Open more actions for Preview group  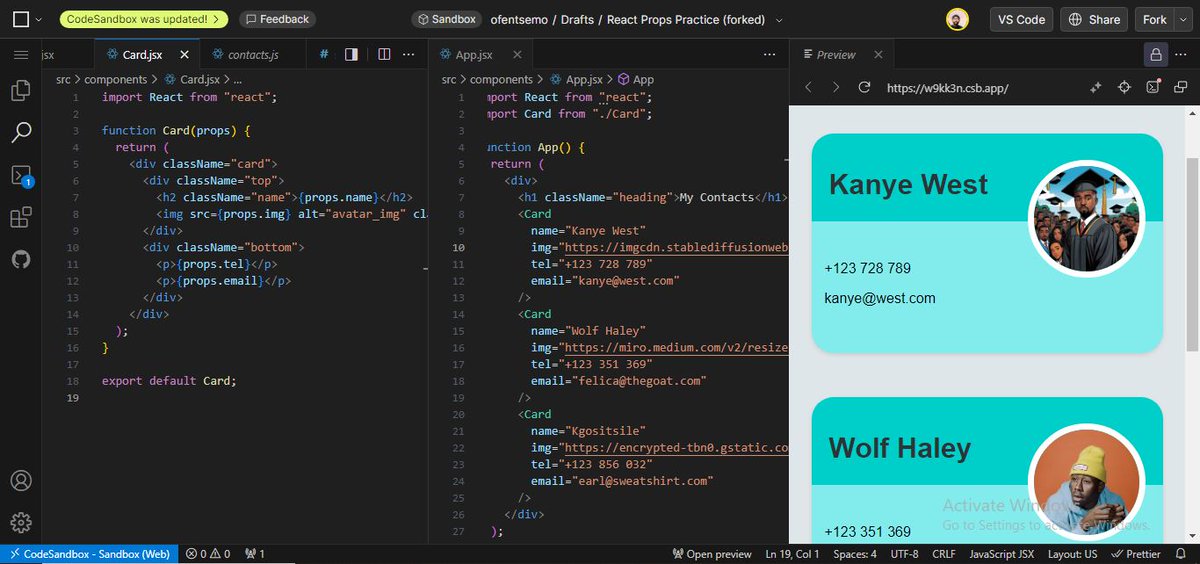point(1183,54)
